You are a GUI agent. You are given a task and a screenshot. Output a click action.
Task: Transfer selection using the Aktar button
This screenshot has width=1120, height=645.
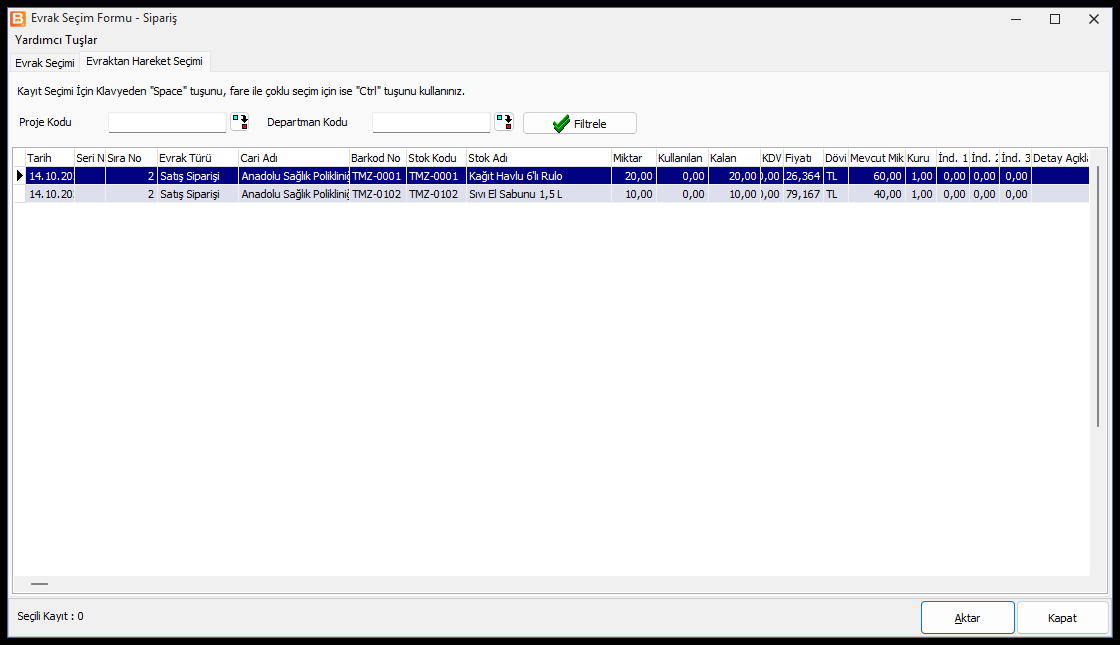pos(967,618)
